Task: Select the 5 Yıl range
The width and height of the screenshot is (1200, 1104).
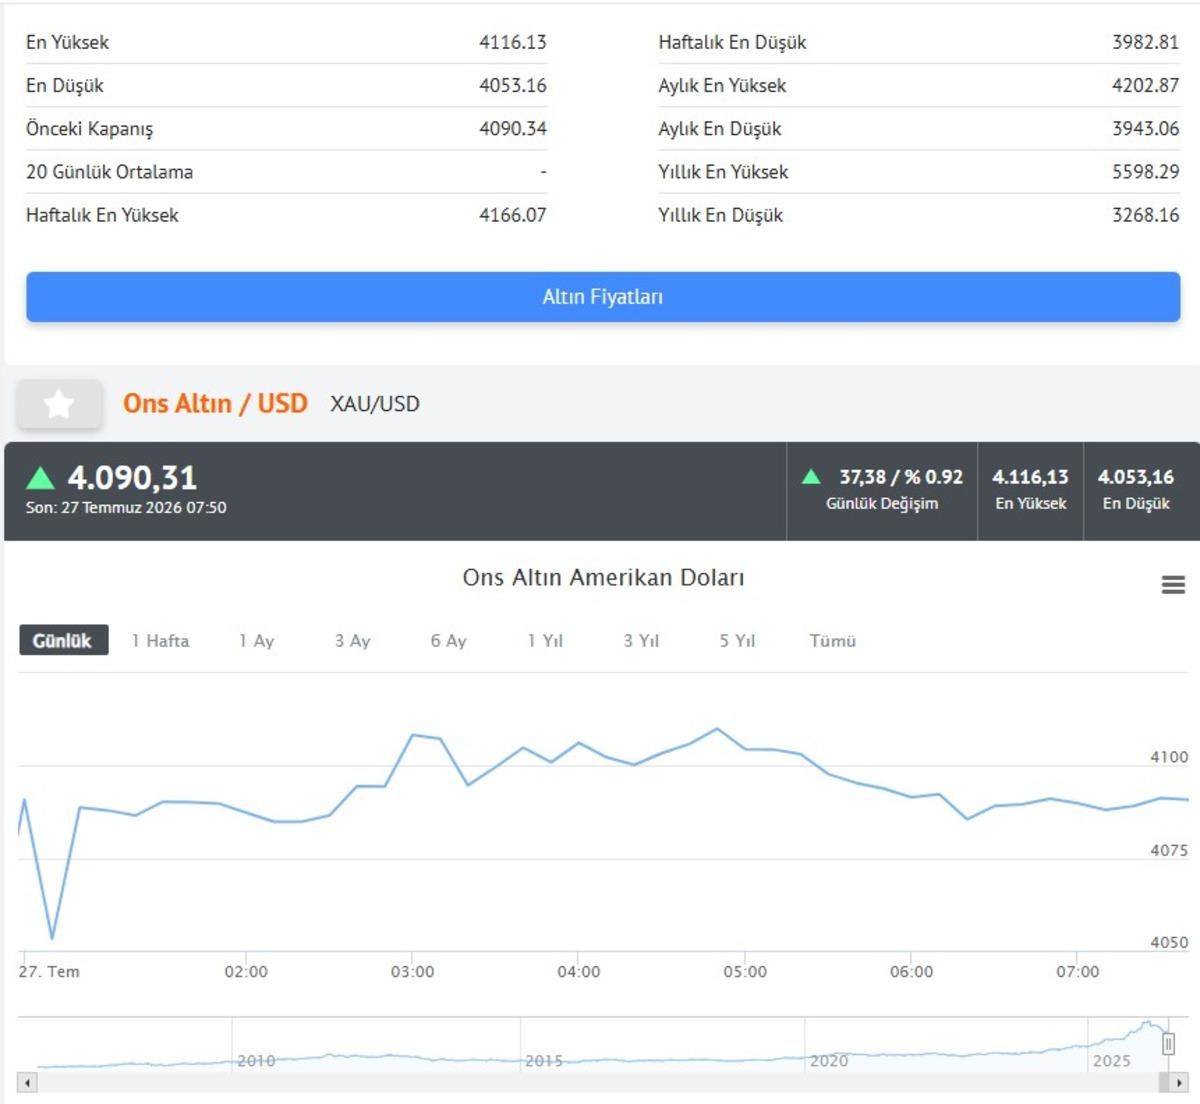Action: [x=737, y=641]
